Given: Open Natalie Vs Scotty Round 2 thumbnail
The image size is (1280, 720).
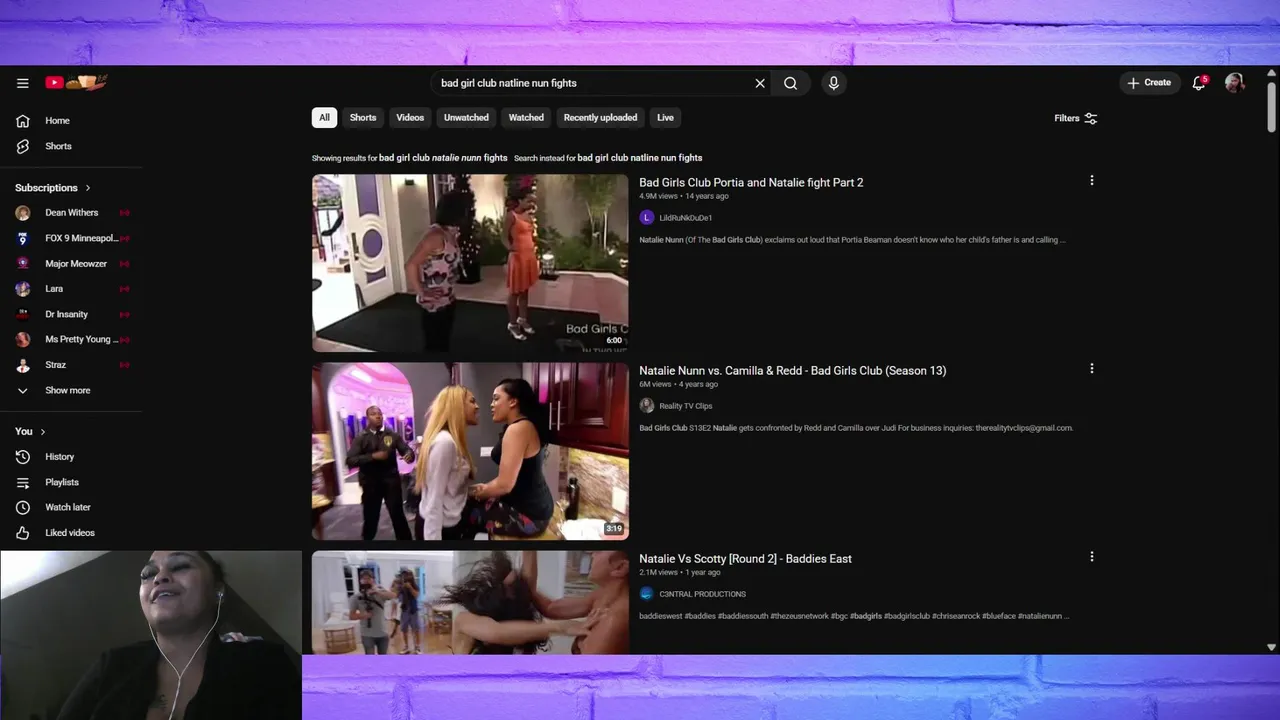Looking at the screenshot, I should coord(470,603).
